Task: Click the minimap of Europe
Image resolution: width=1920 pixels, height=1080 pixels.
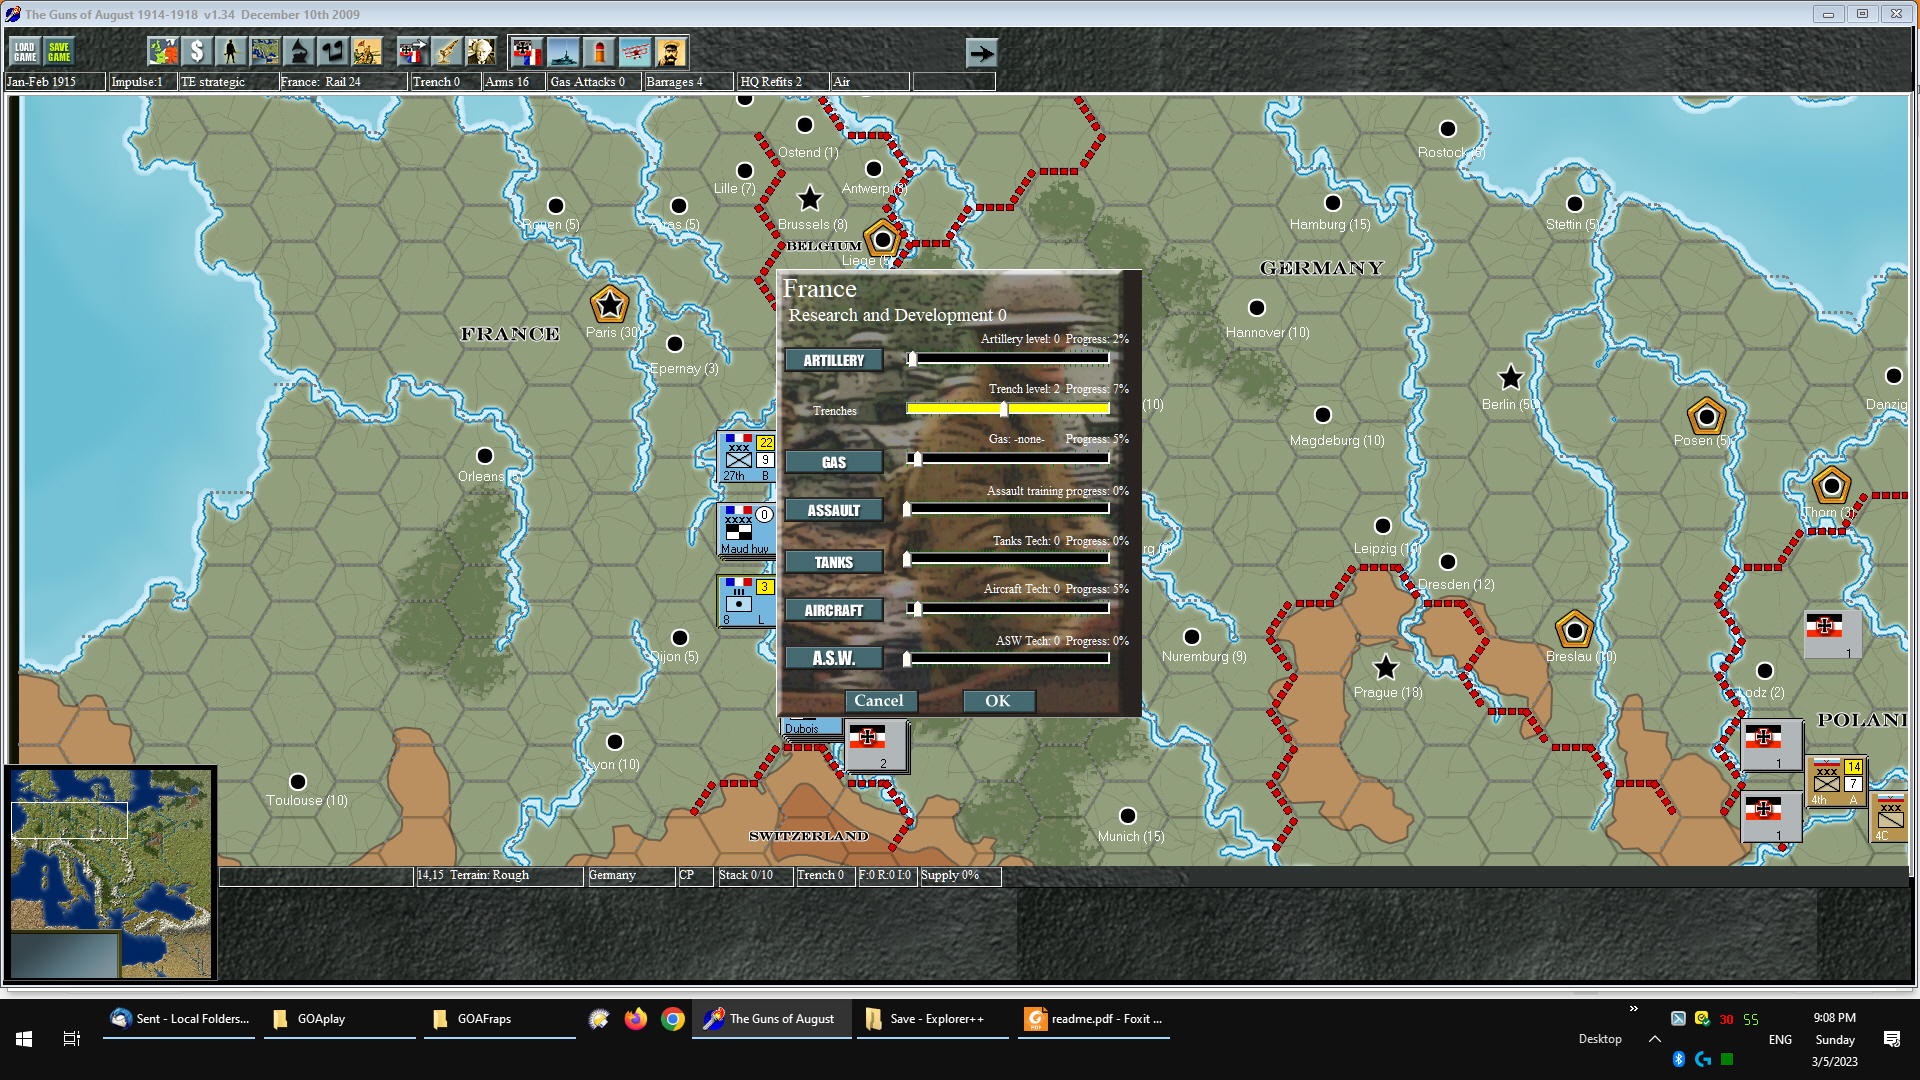Action: click(x=110, y=872)
